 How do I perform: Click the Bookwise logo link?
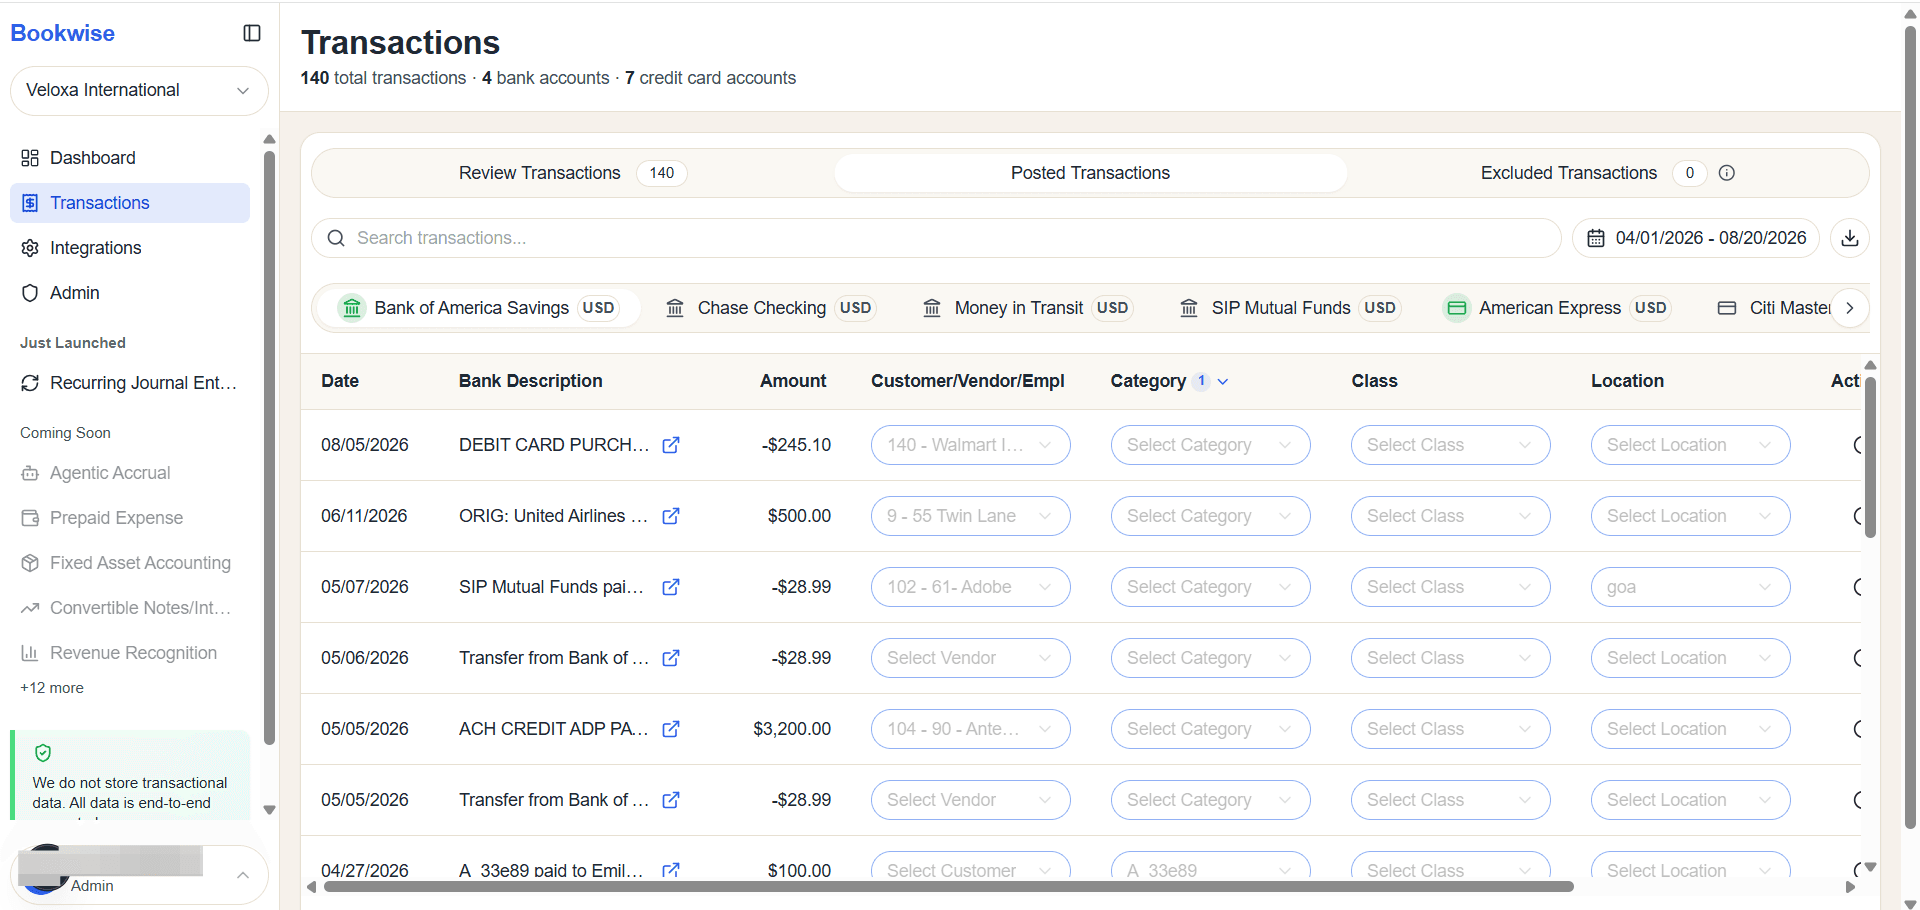(62, 33)
